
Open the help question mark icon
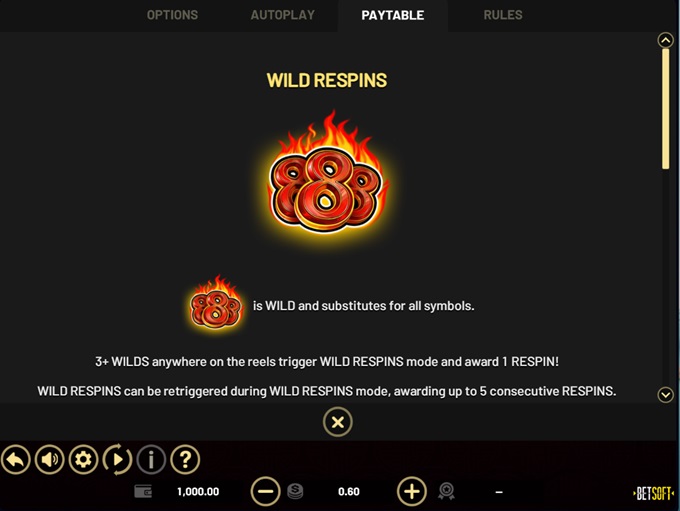(185, 459)
